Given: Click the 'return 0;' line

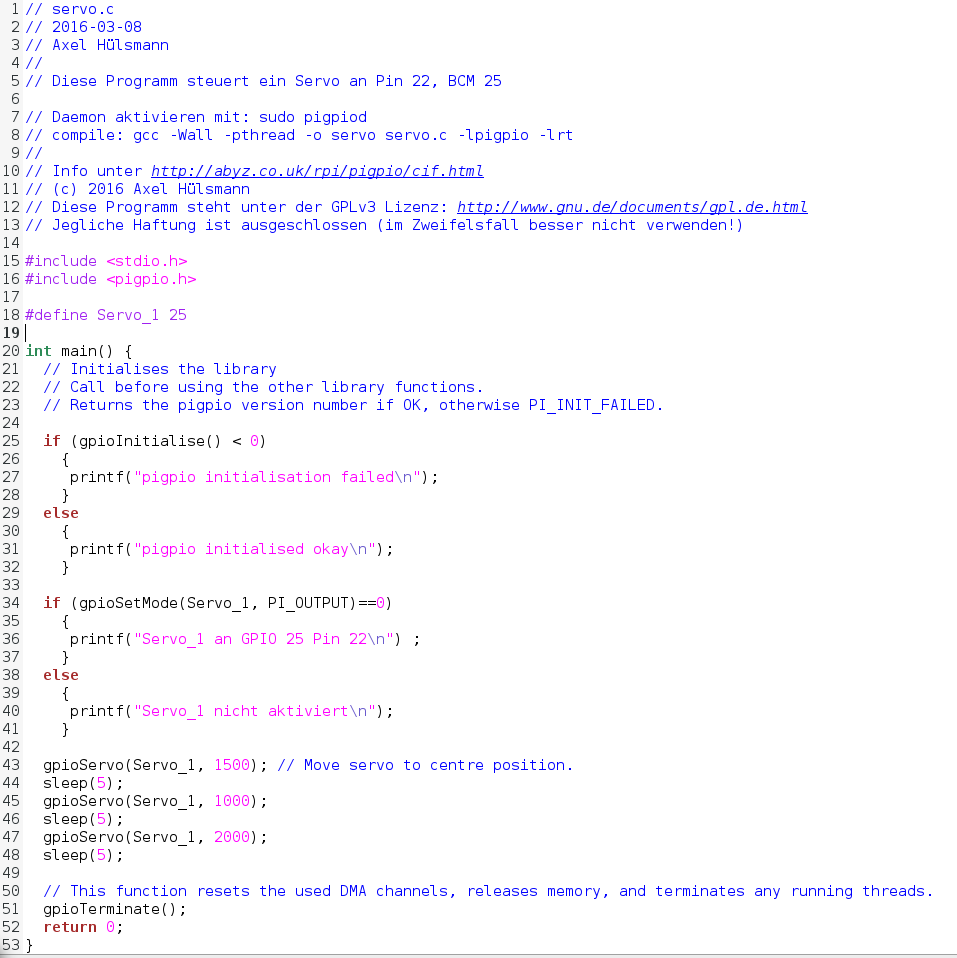Looking at the screenshot, I should [83, 927].
